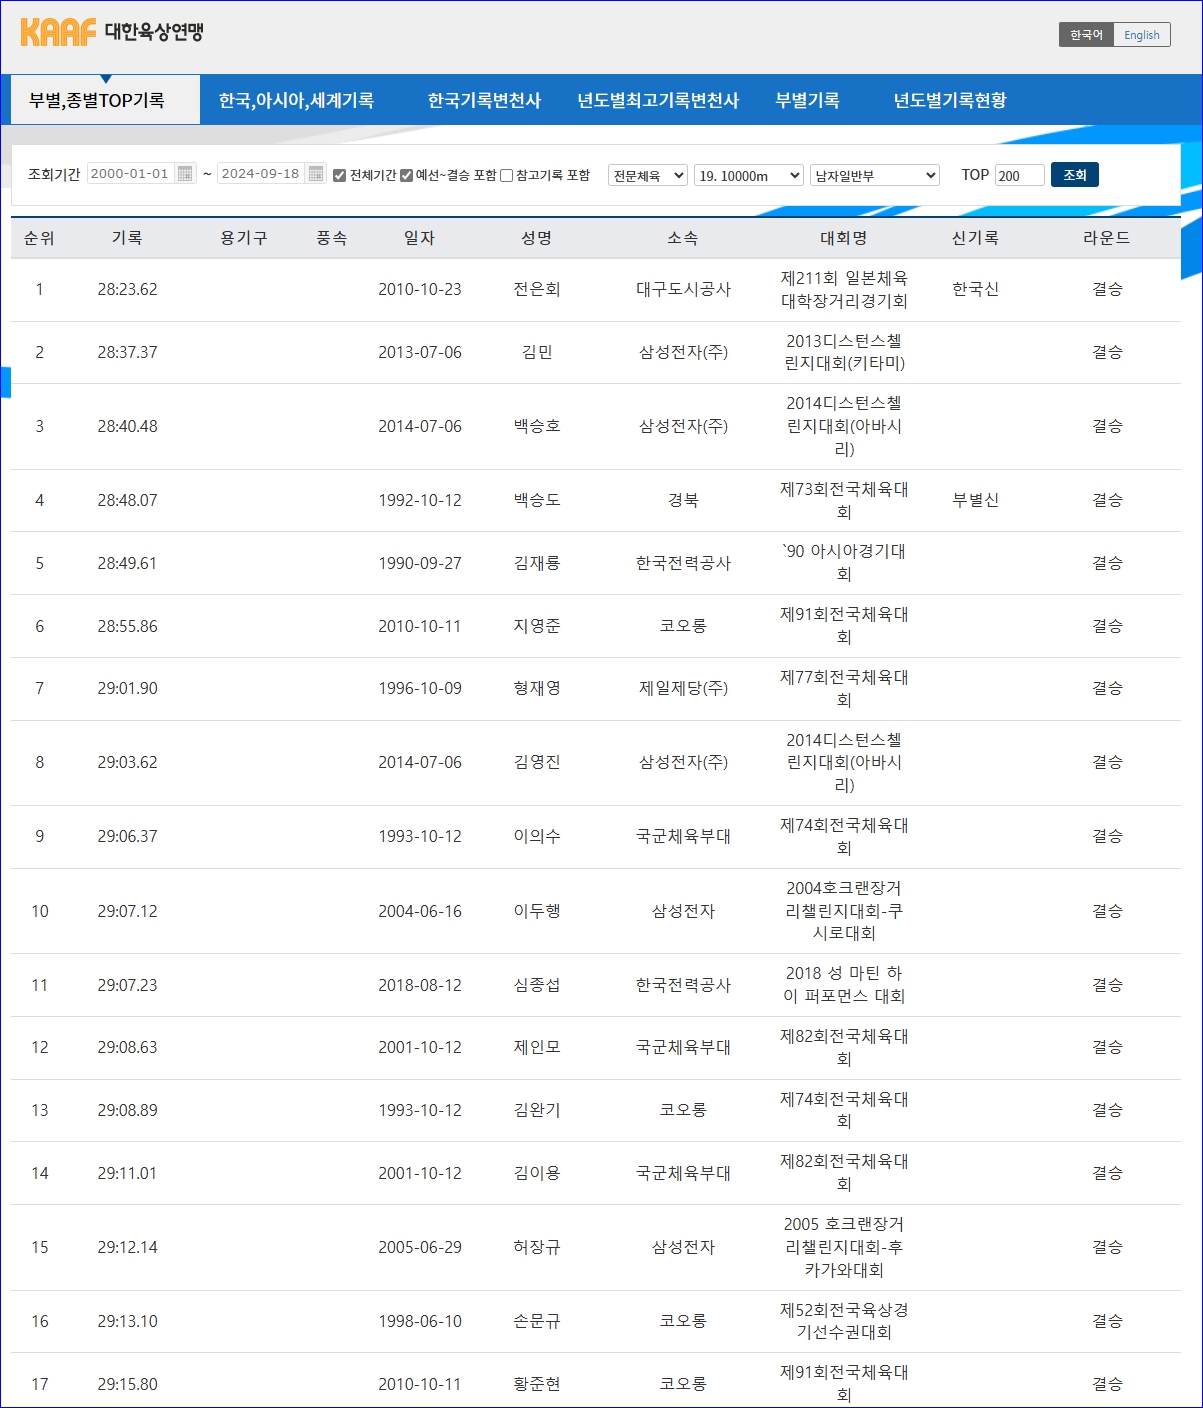This screenshot has height=1408, width=1203.
Task: Click the athlete name 이의수
Action: (537, 837)
